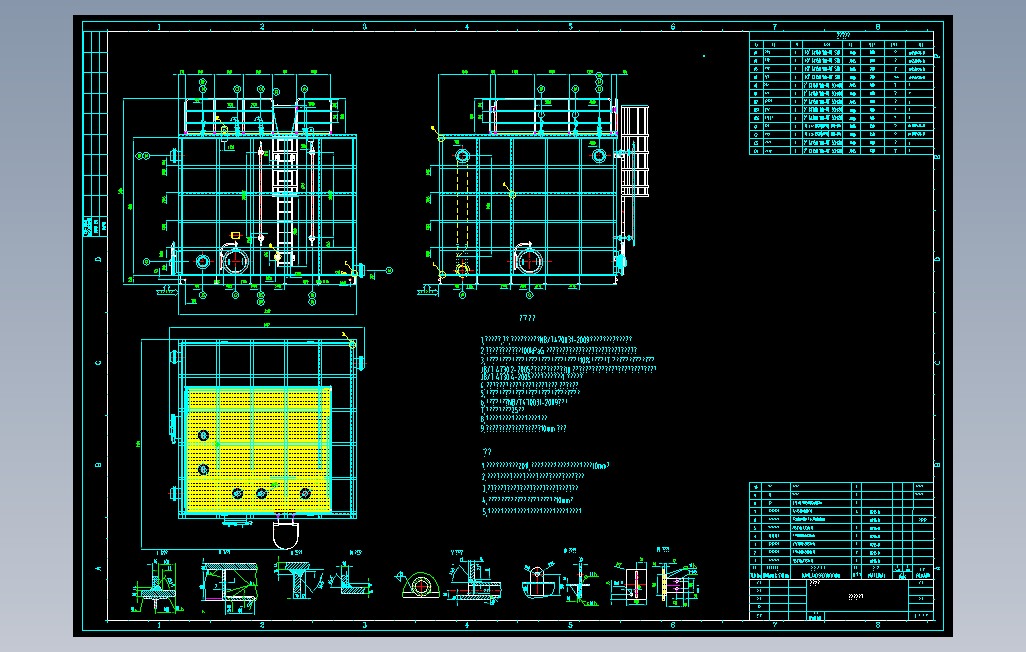1026x652 pixels.
Task: Select the side elevation view with cage ladder
Action: click(x=533, y=183)
